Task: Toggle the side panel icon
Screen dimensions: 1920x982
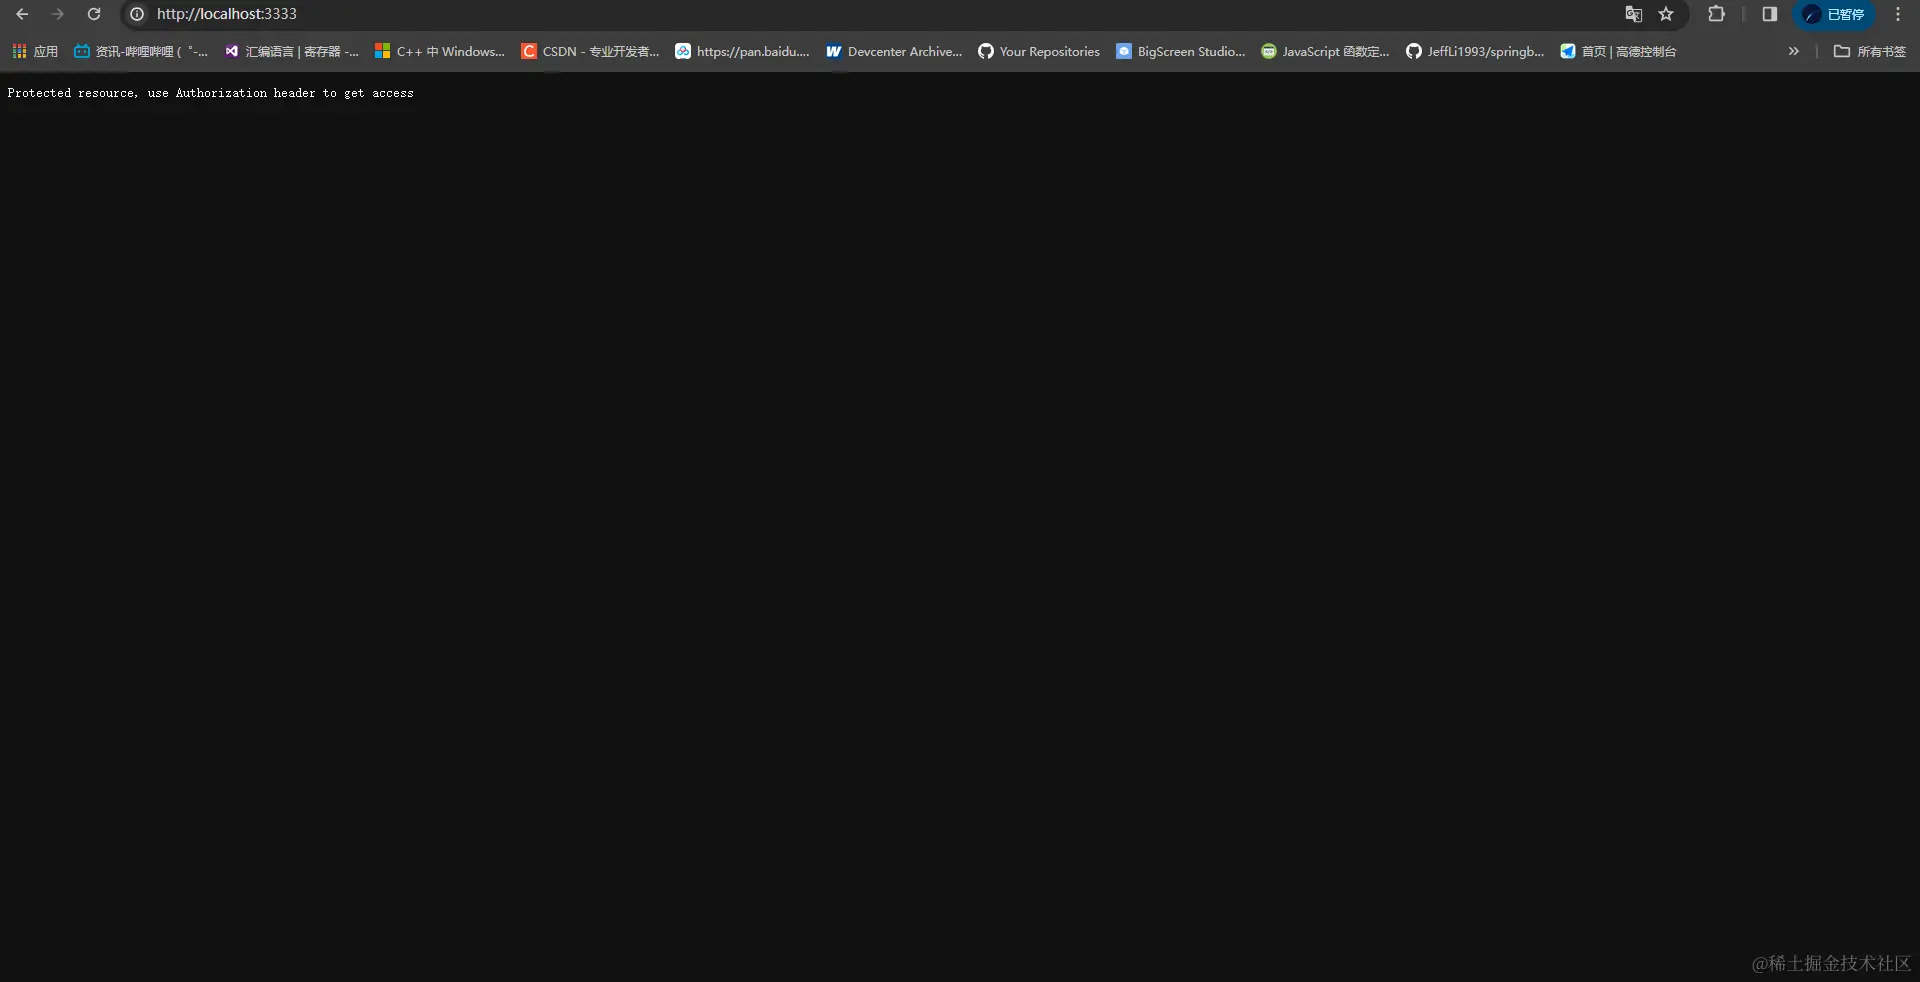Action: pos(1768,14)
